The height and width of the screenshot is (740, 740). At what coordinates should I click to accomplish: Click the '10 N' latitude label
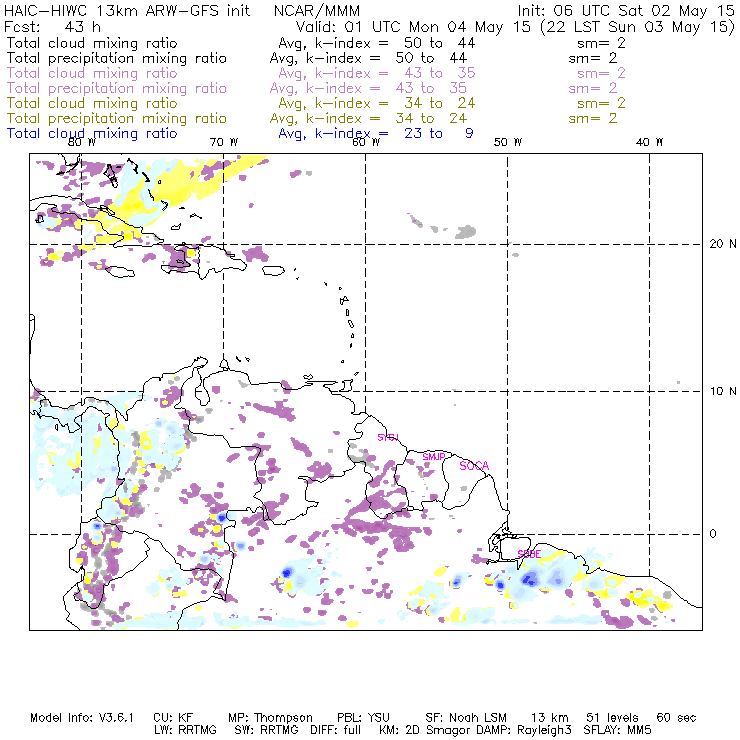723,391
